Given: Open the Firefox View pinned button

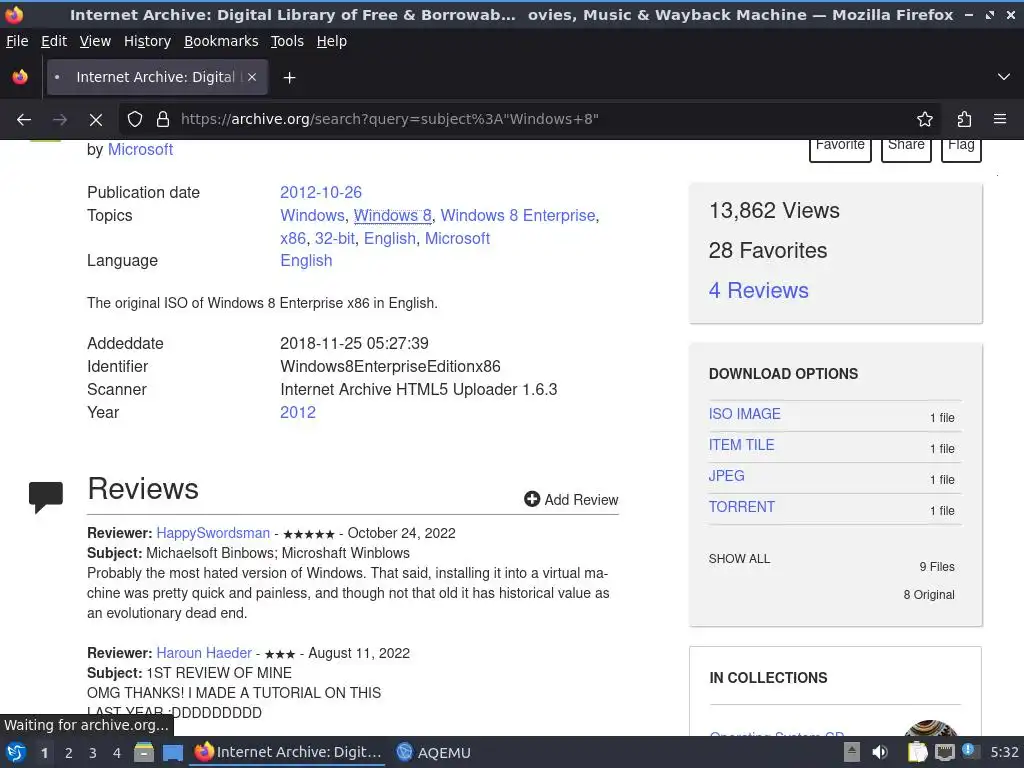Looking at the screenshot, I should (20, 77).
